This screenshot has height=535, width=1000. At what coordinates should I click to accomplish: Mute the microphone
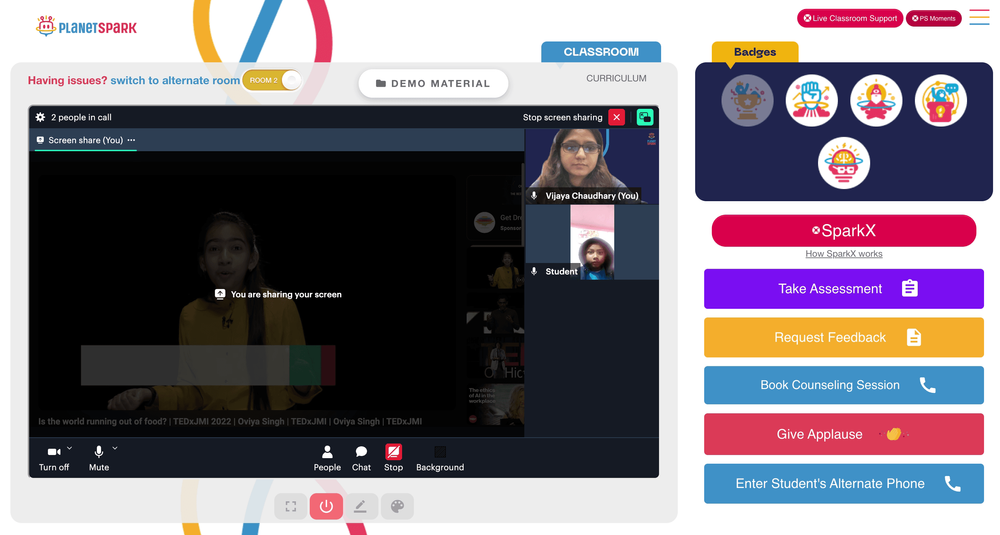click(x=99, y=458)
